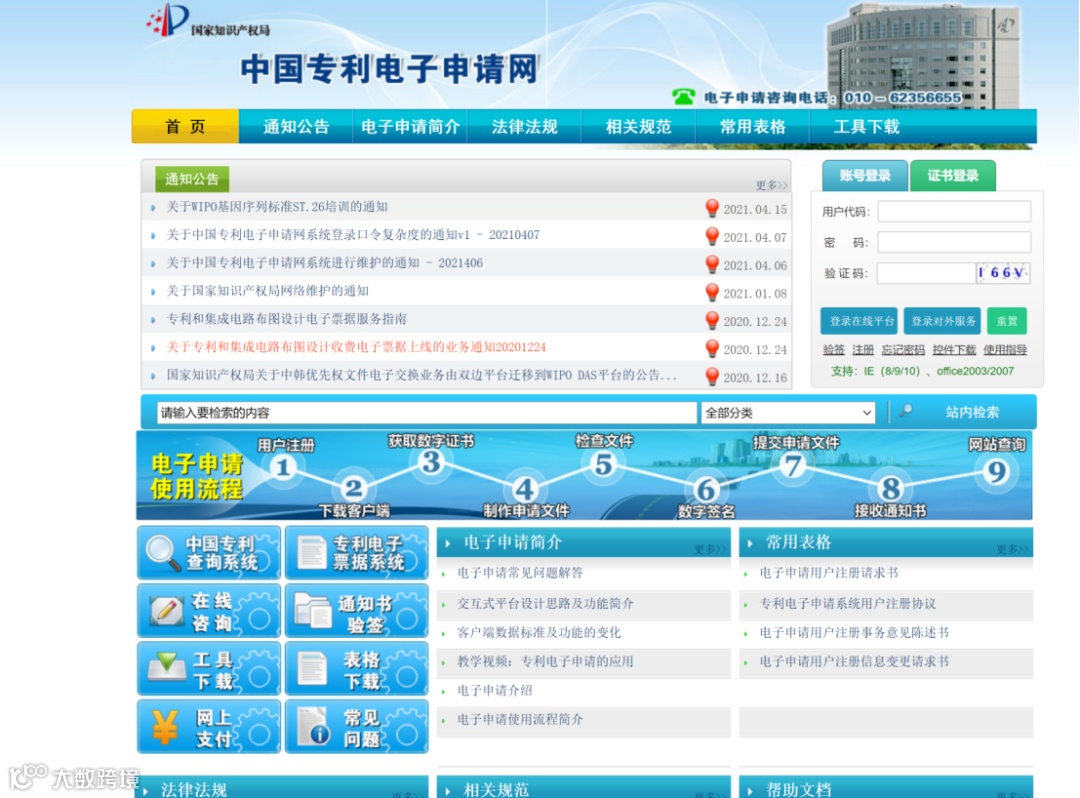This screenshot has height=798, width=1080.
Task: Open the 通知公告 navigation item
Action: pyautogui.click(x=296, y=127)
